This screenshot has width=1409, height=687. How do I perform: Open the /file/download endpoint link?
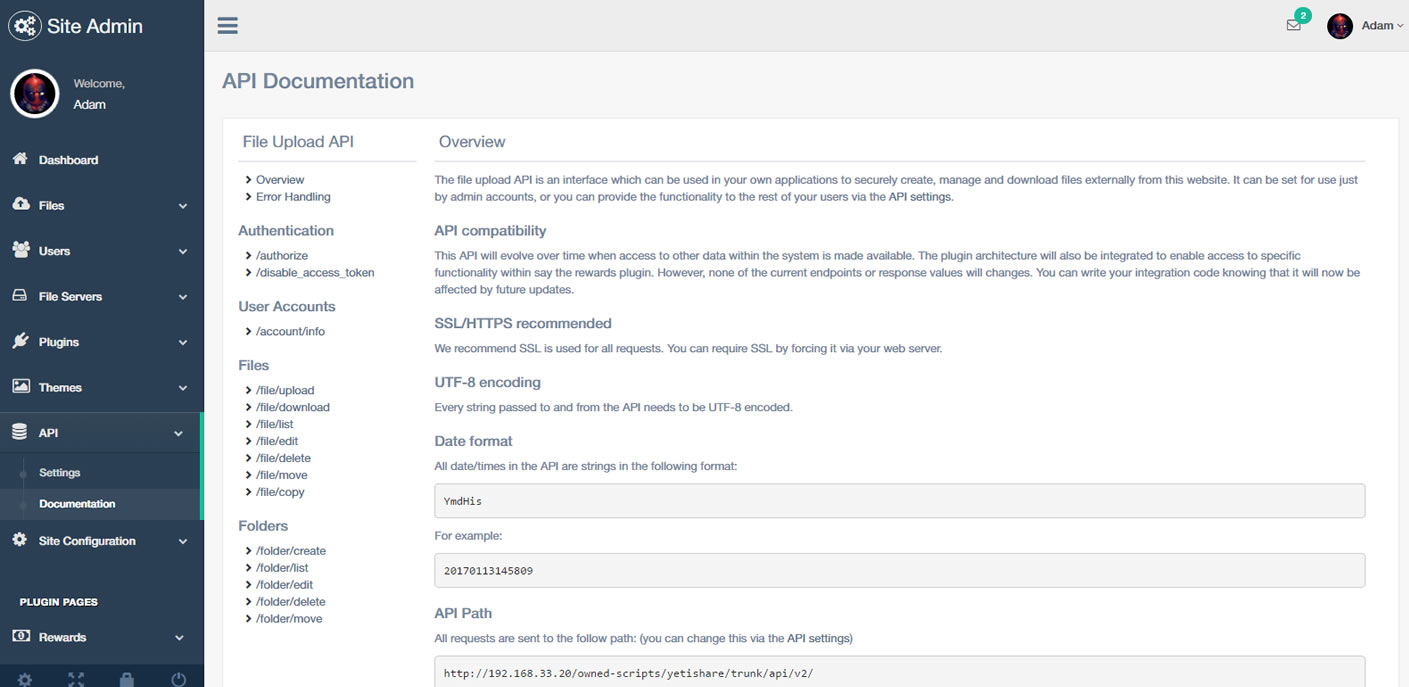292,407
